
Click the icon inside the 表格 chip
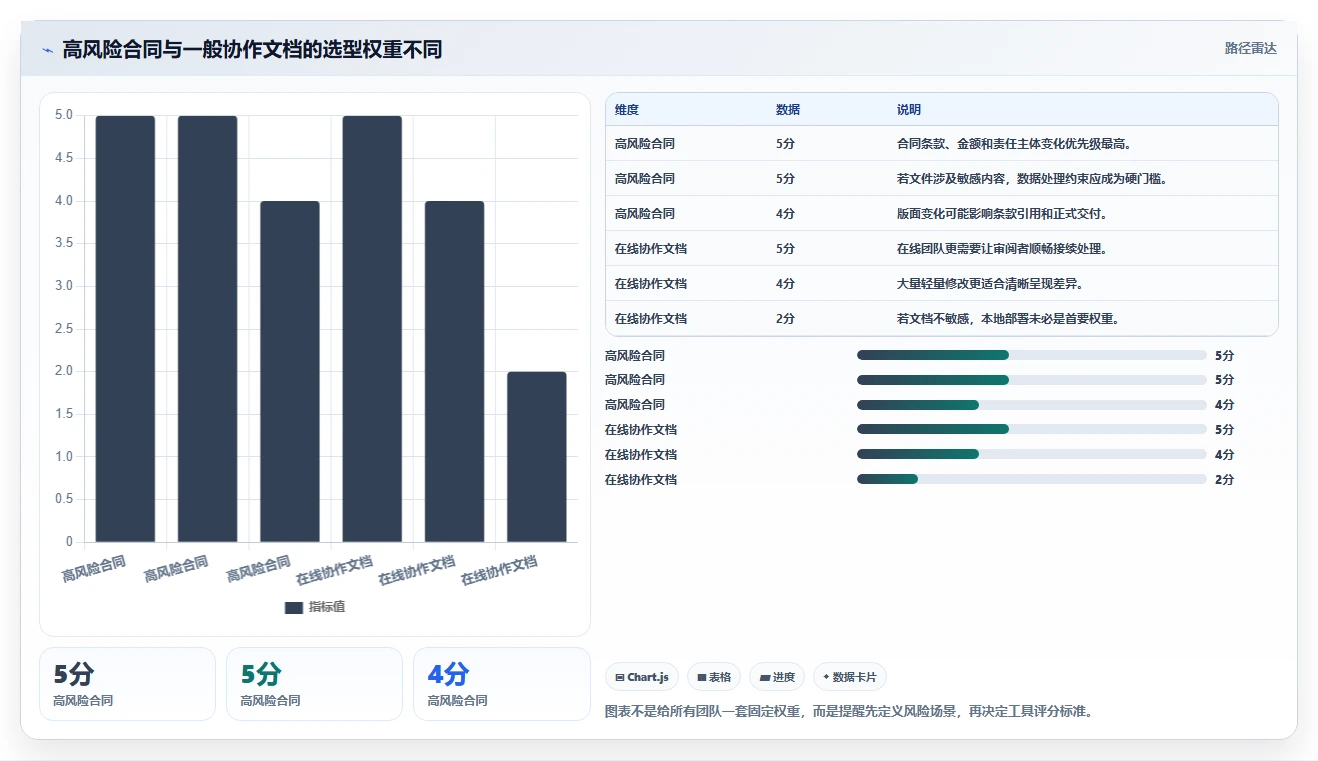coord(702,677)
